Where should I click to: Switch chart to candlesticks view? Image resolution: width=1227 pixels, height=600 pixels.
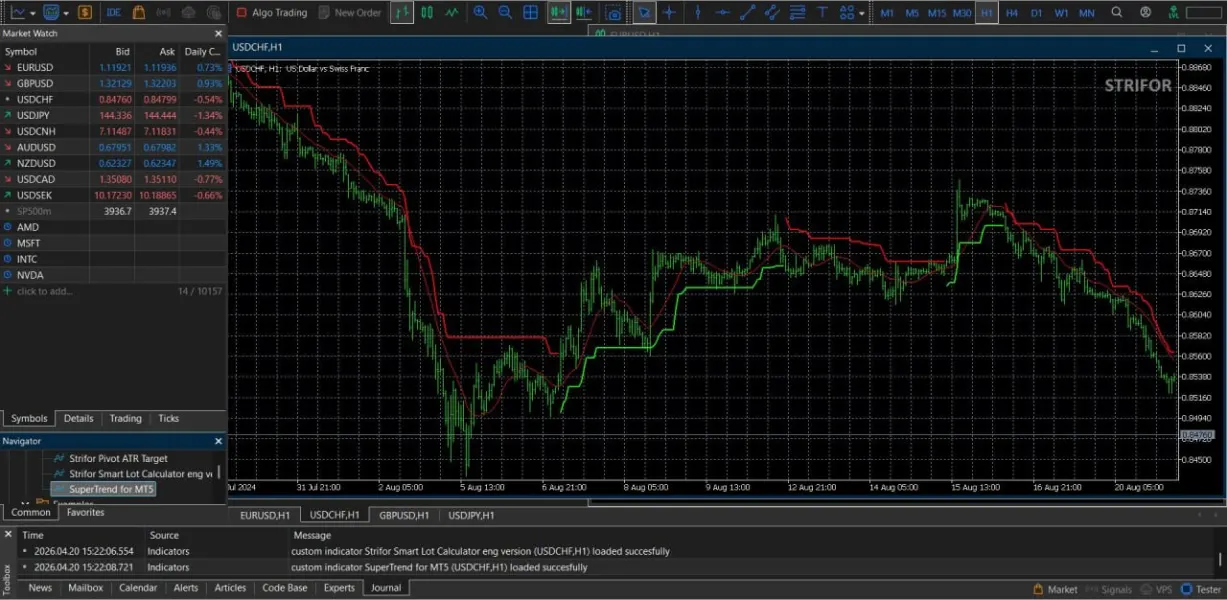coord(427,13)
